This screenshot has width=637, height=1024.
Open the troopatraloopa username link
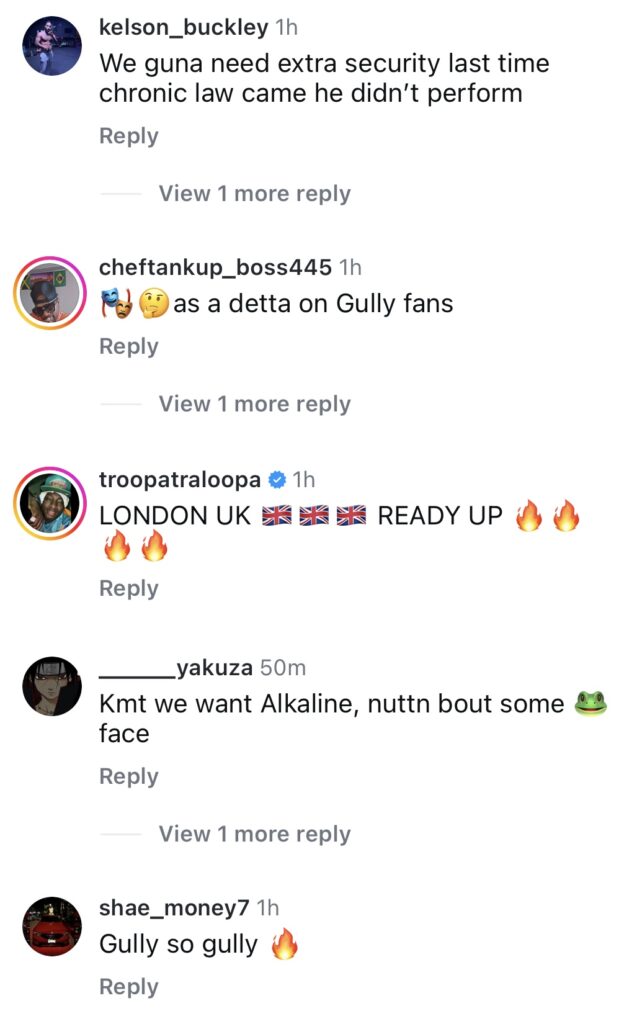(180, 479)
